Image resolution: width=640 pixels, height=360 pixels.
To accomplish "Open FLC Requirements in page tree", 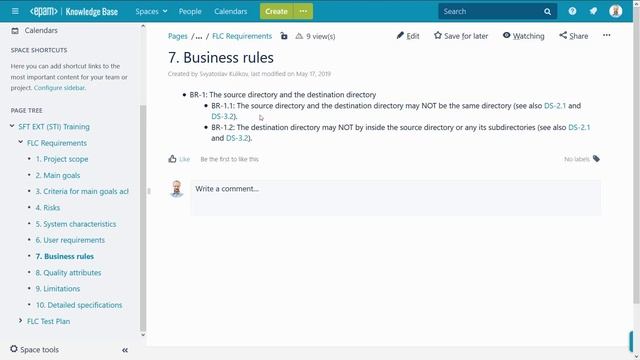I will (57, 143).
